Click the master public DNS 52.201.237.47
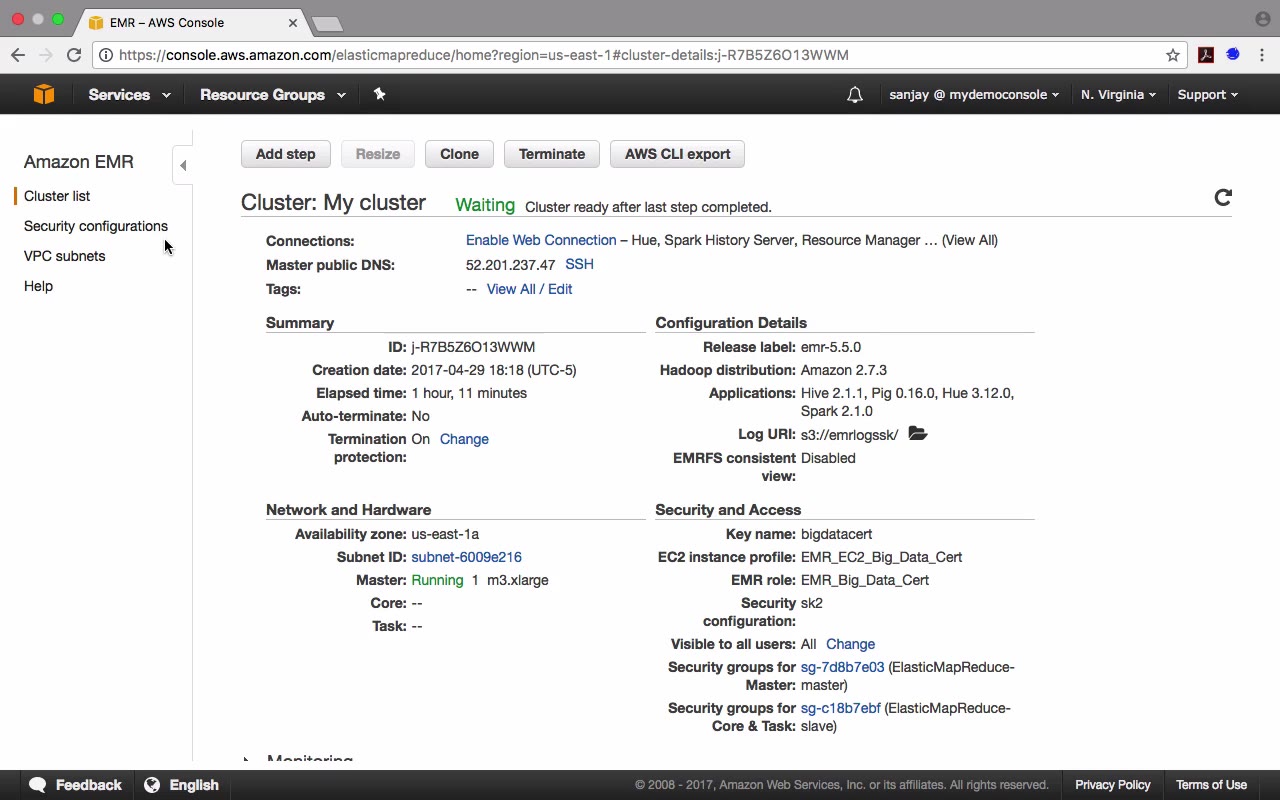The height and width of the screenshot is (800, 1280). coord(510,265)
